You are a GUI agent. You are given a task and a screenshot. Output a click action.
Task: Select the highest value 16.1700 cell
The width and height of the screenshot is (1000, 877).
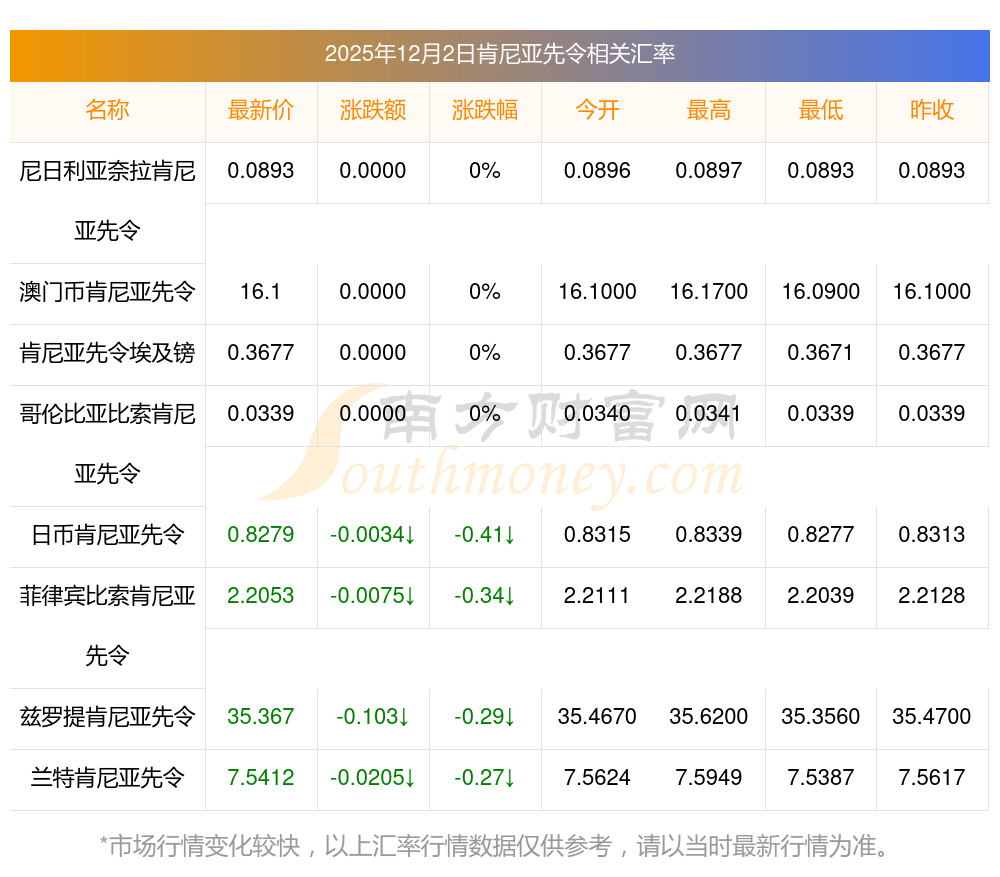pyautogui.click(x=709, y=292)
